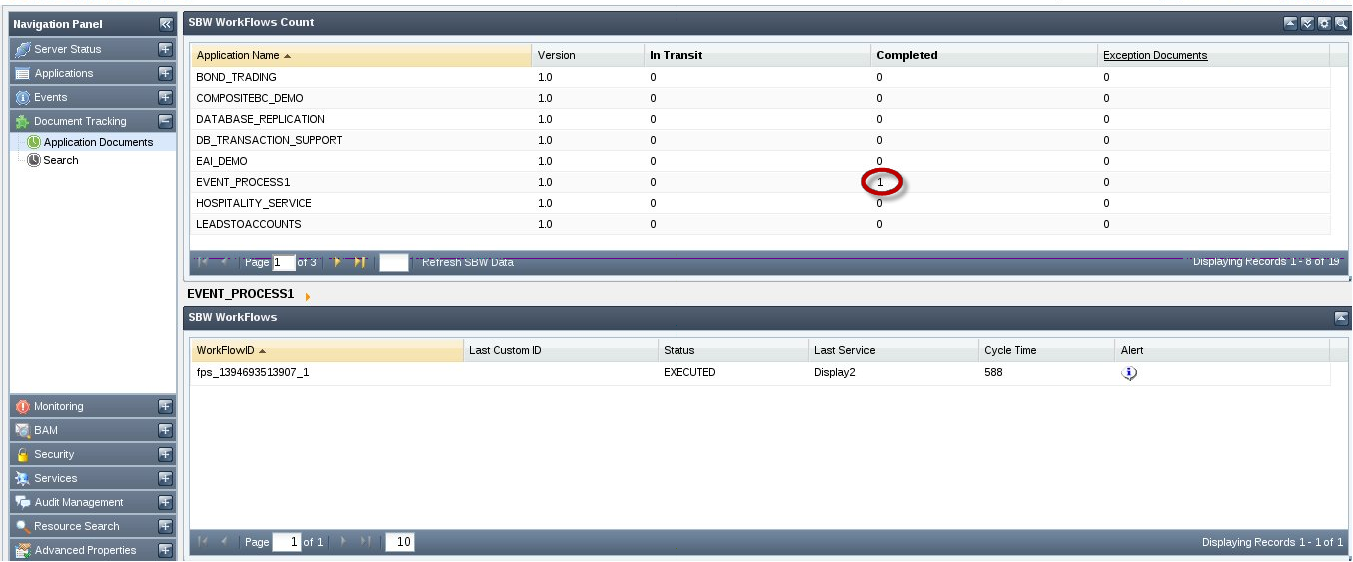Select Application Documents tree item
The image size is (1353, 562).
[x=98, y=142]
